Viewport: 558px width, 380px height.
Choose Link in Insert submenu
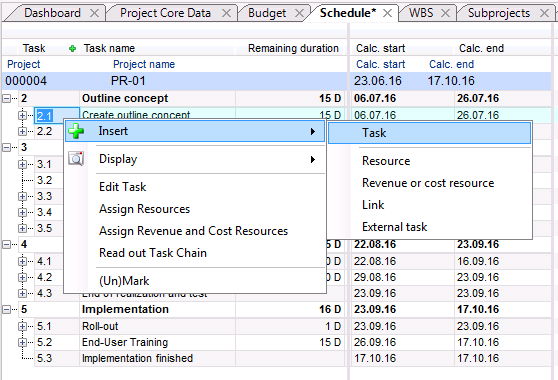[x=373, y=205]
